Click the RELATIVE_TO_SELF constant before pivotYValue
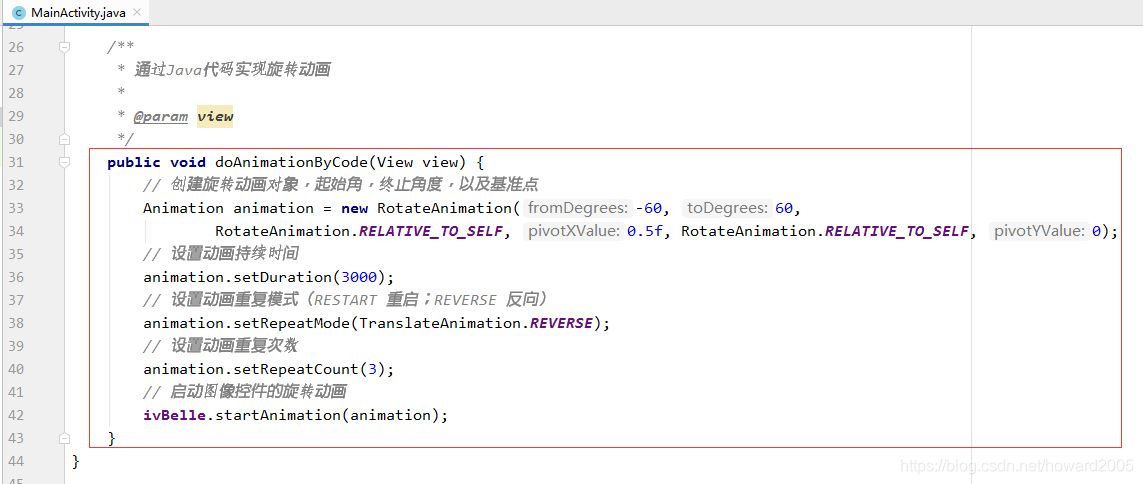 (x=897, y=232)
